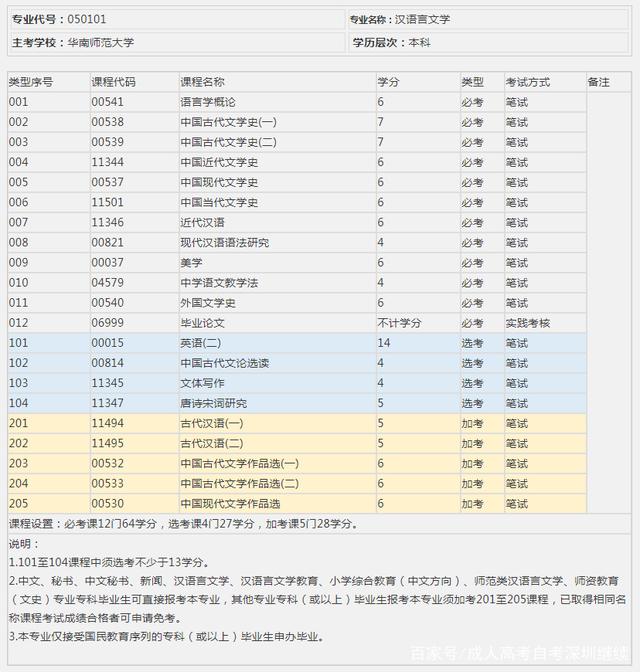Select course name 现代汉语语法研究
The image size is (640, 672).
coord(225,243)
